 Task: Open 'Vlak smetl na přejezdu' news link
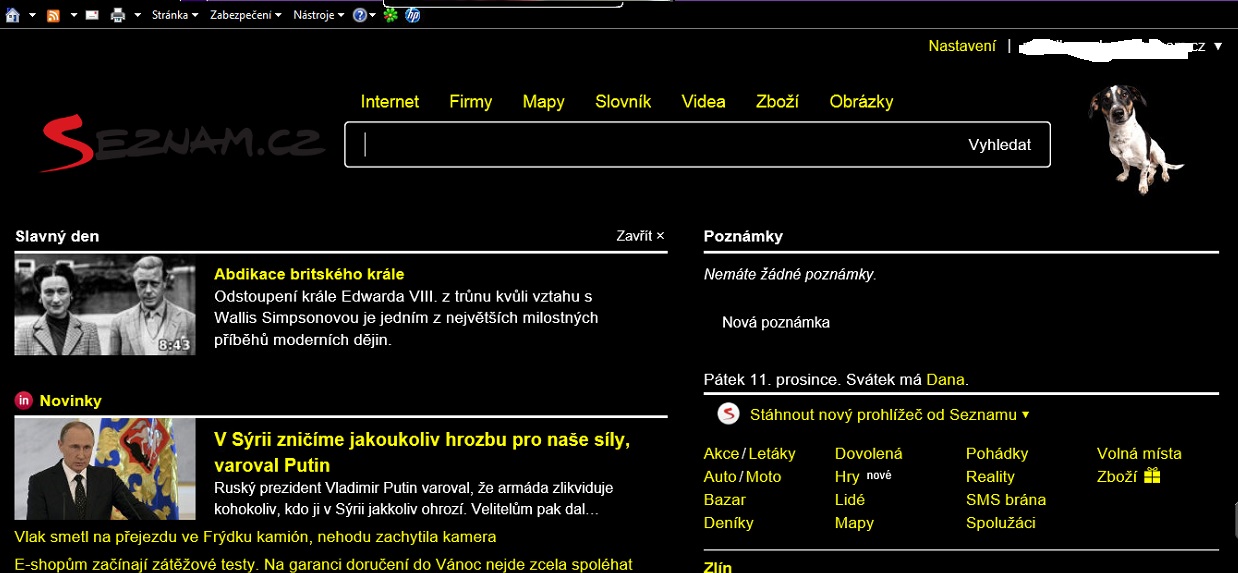256,538
